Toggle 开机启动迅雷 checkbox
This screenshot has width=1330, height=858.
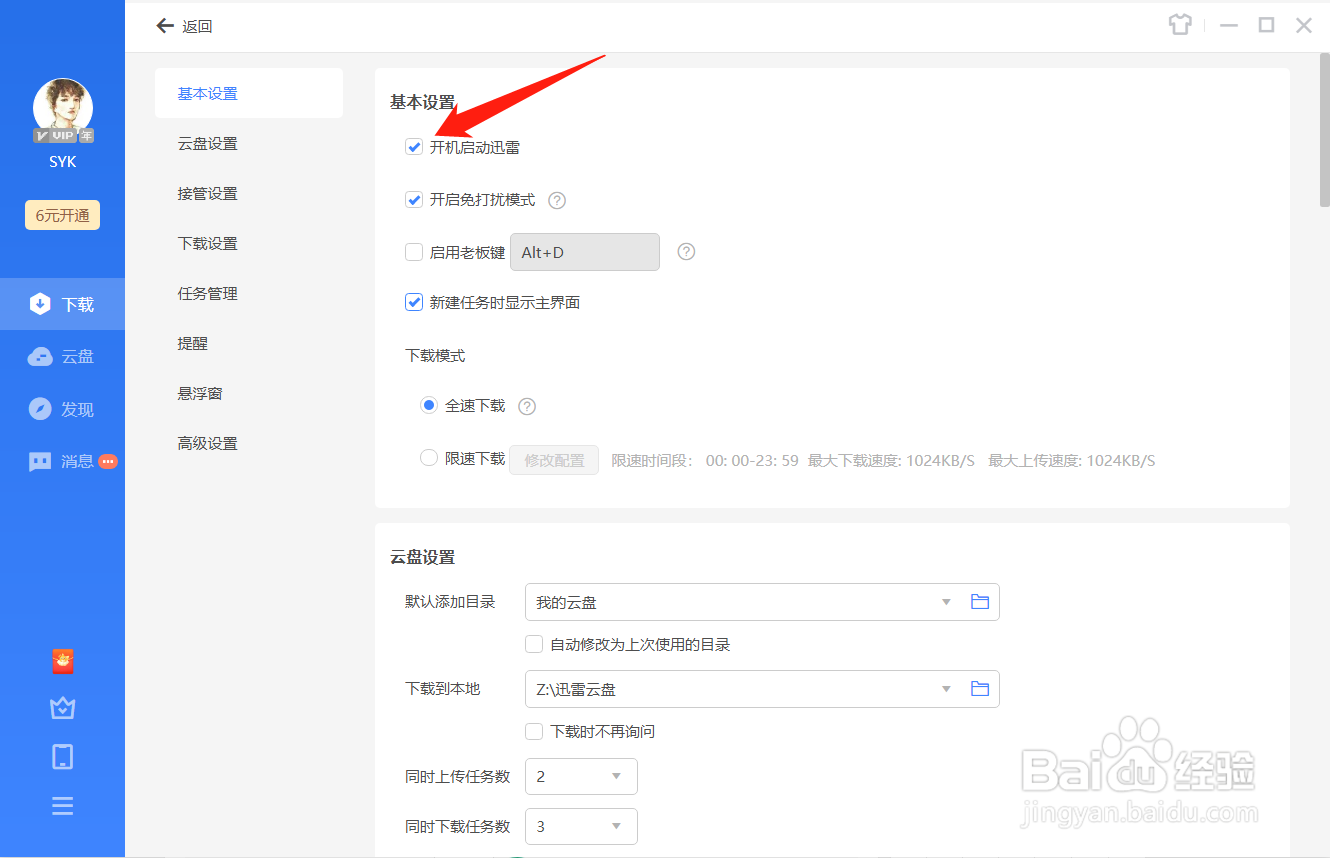414,147
